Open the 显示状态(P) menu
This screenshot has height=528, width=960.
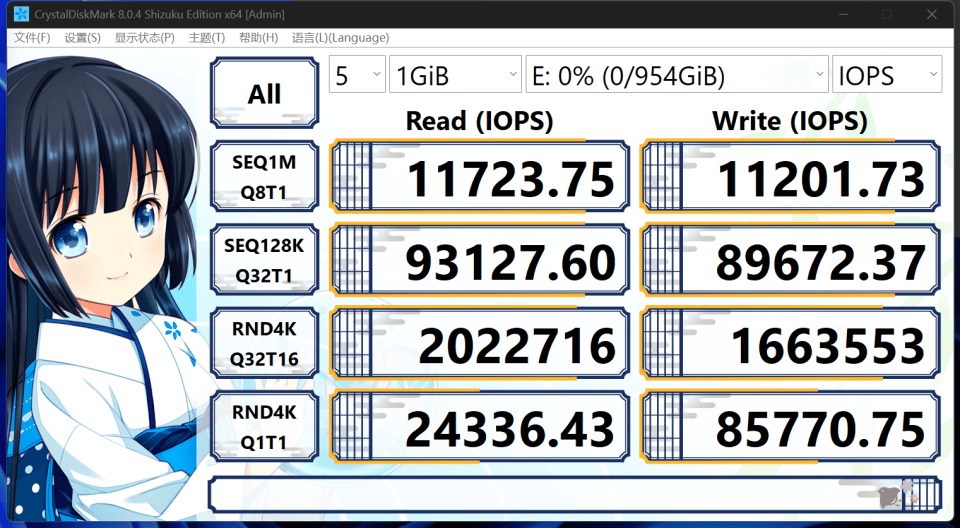click(x=144, y=38)
